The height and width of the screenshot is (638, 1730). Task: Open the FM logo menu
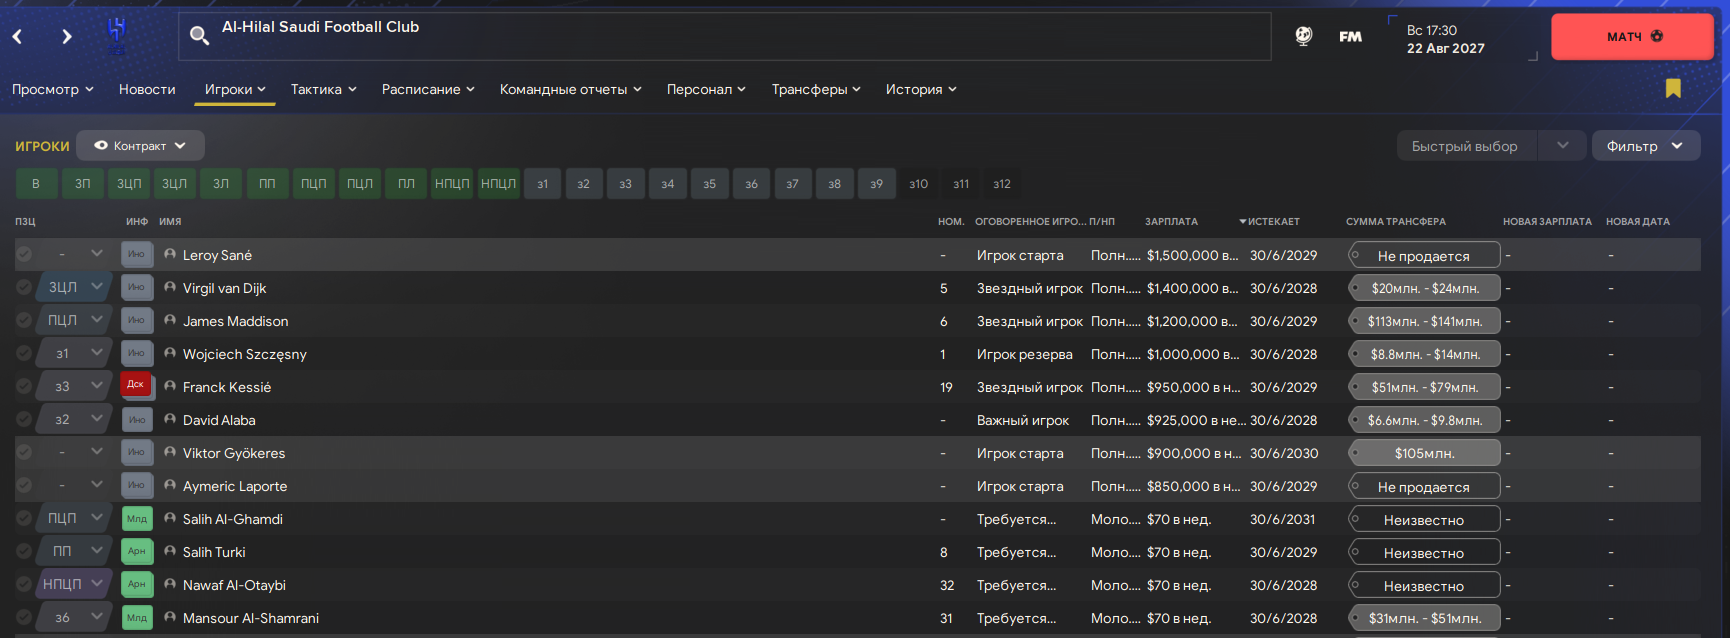pyautogui.click(x=1350, y=37)
